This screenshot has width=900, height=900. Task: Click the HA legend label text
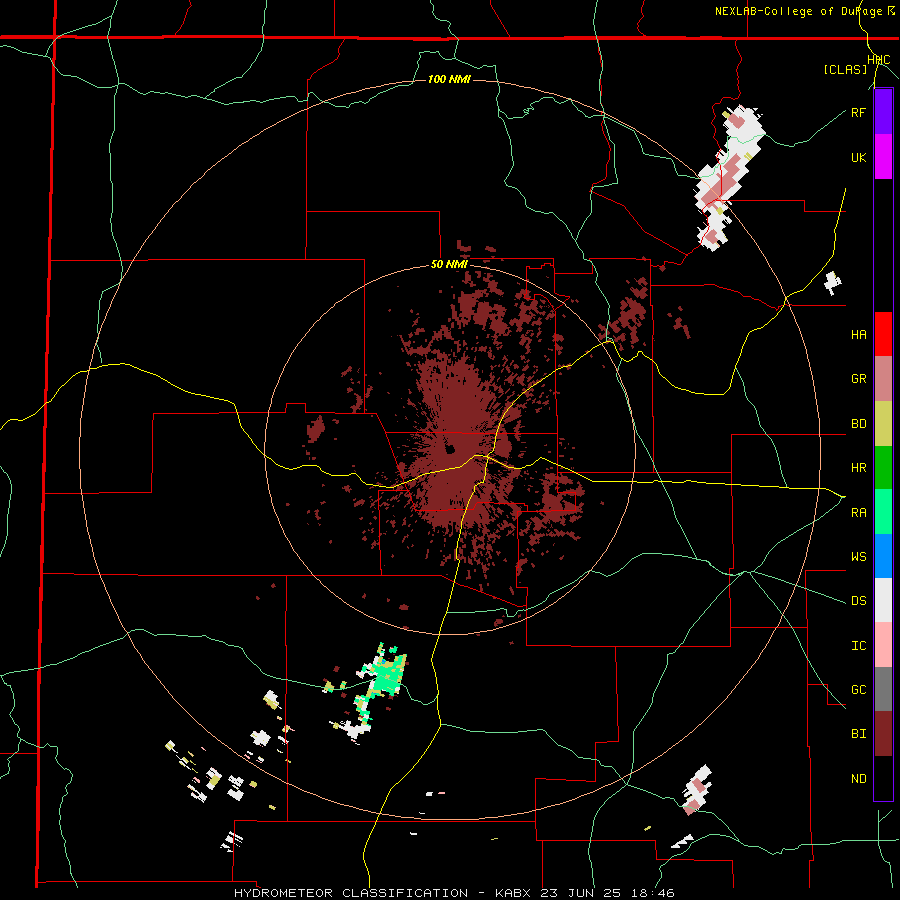pos(858,334)
